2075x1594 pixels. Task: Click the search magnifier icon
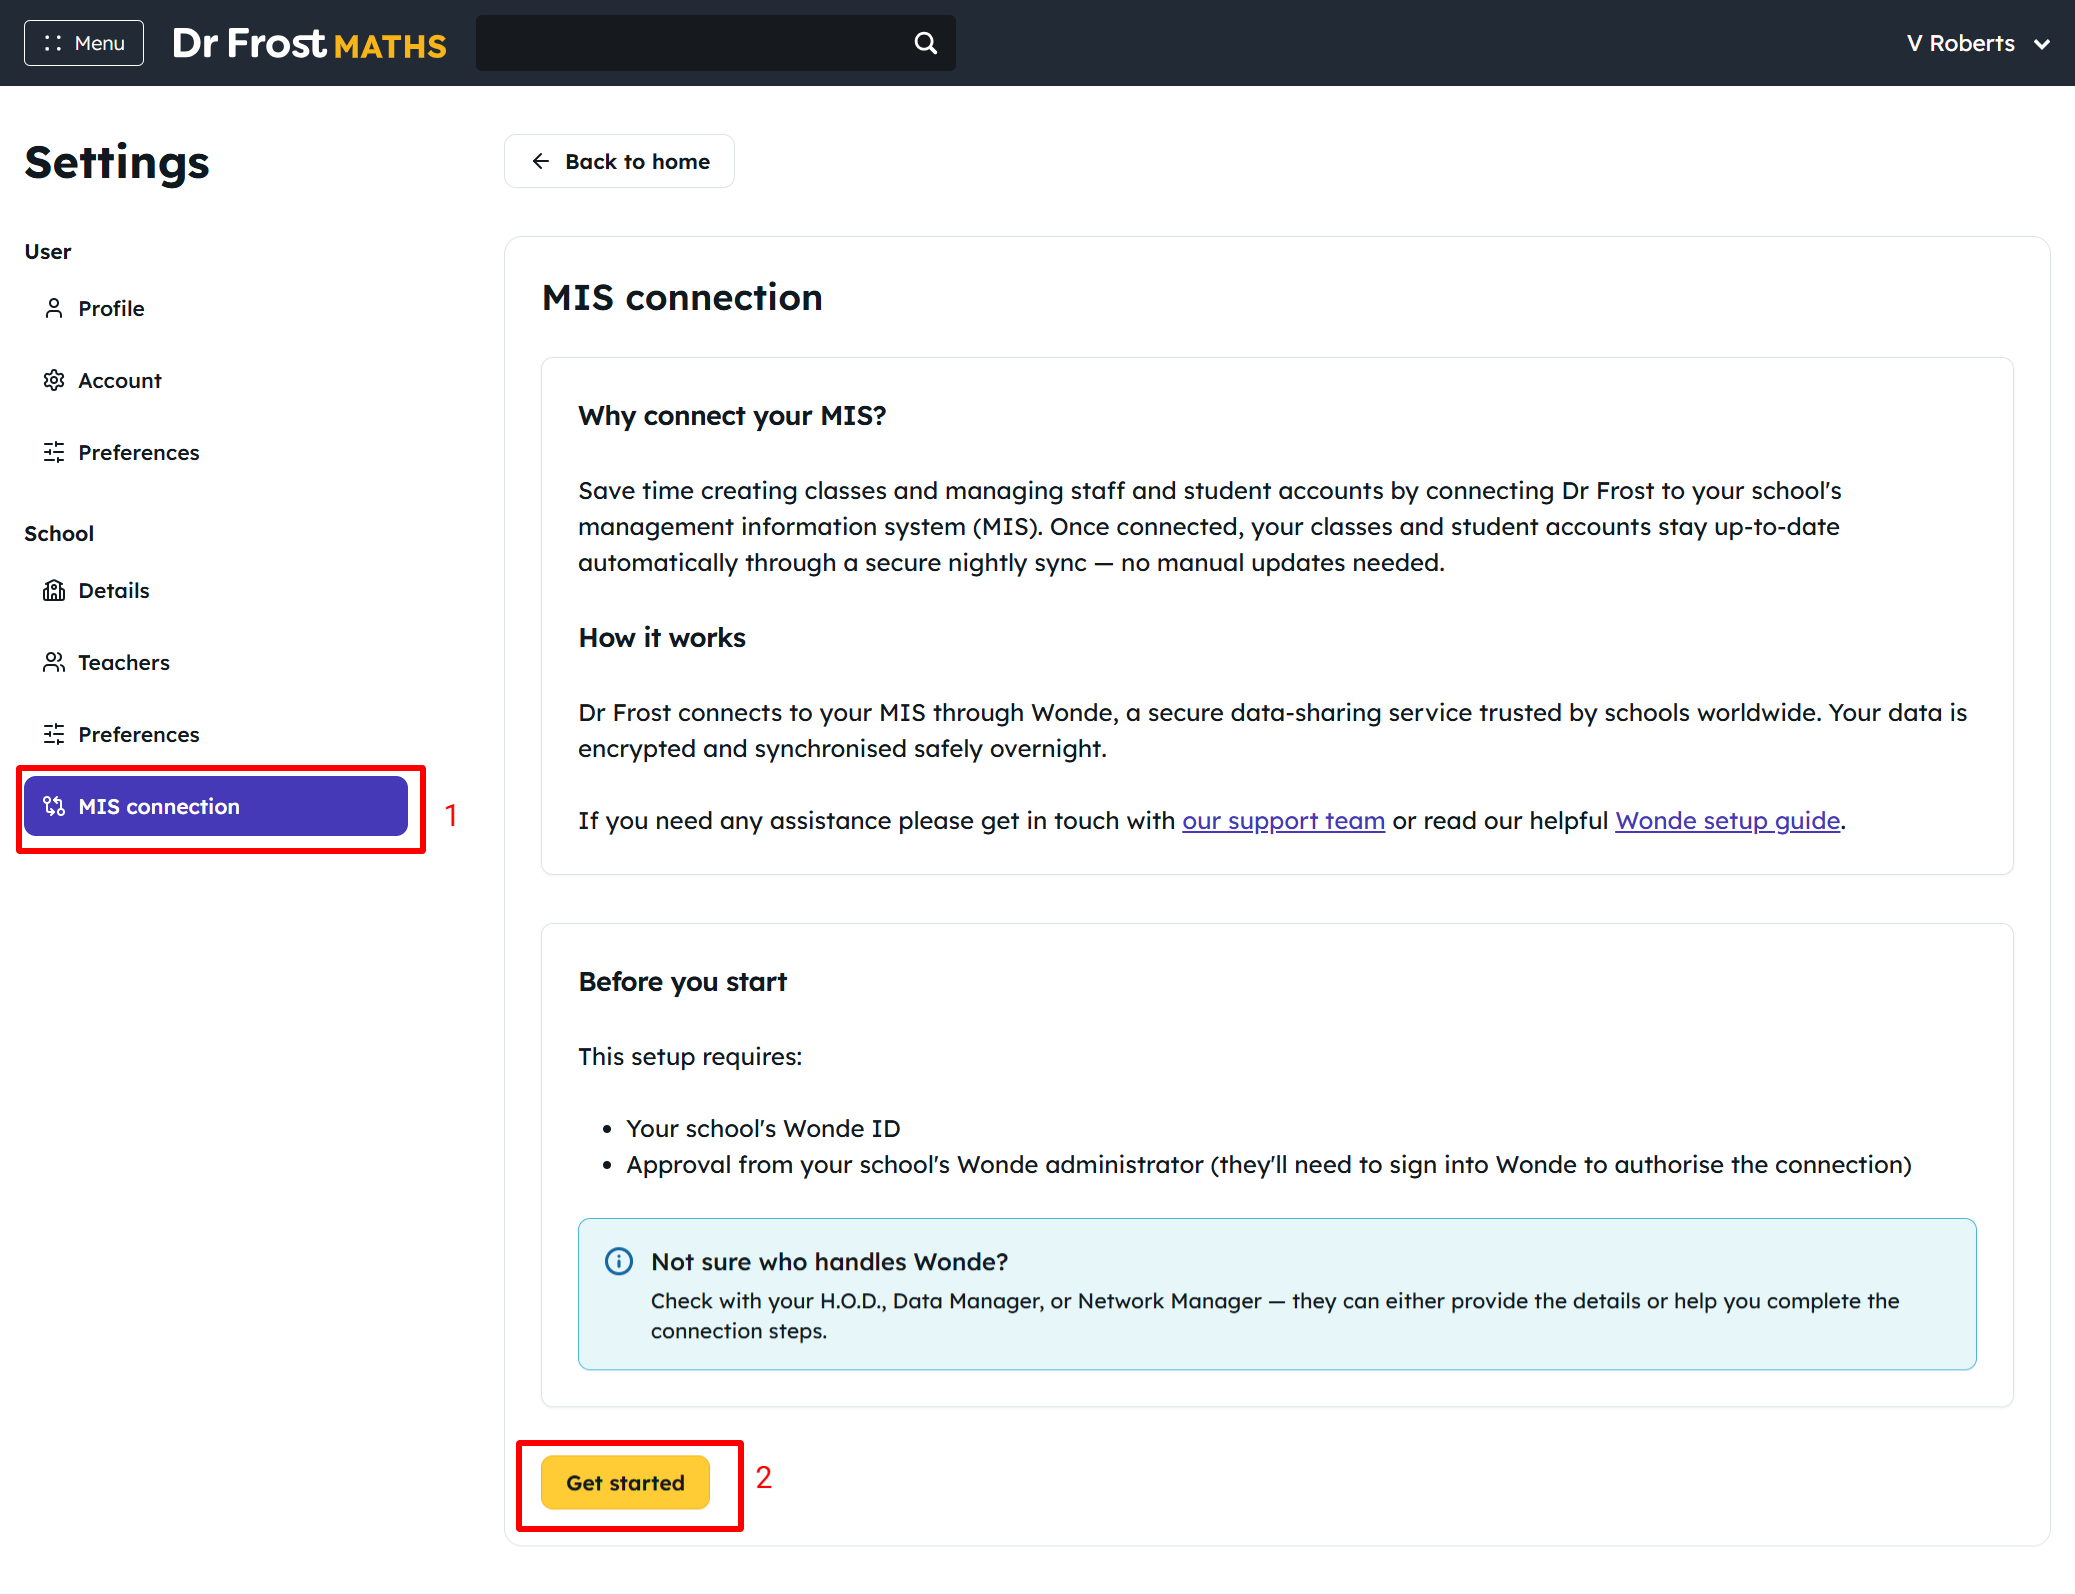tap(925, 43)
